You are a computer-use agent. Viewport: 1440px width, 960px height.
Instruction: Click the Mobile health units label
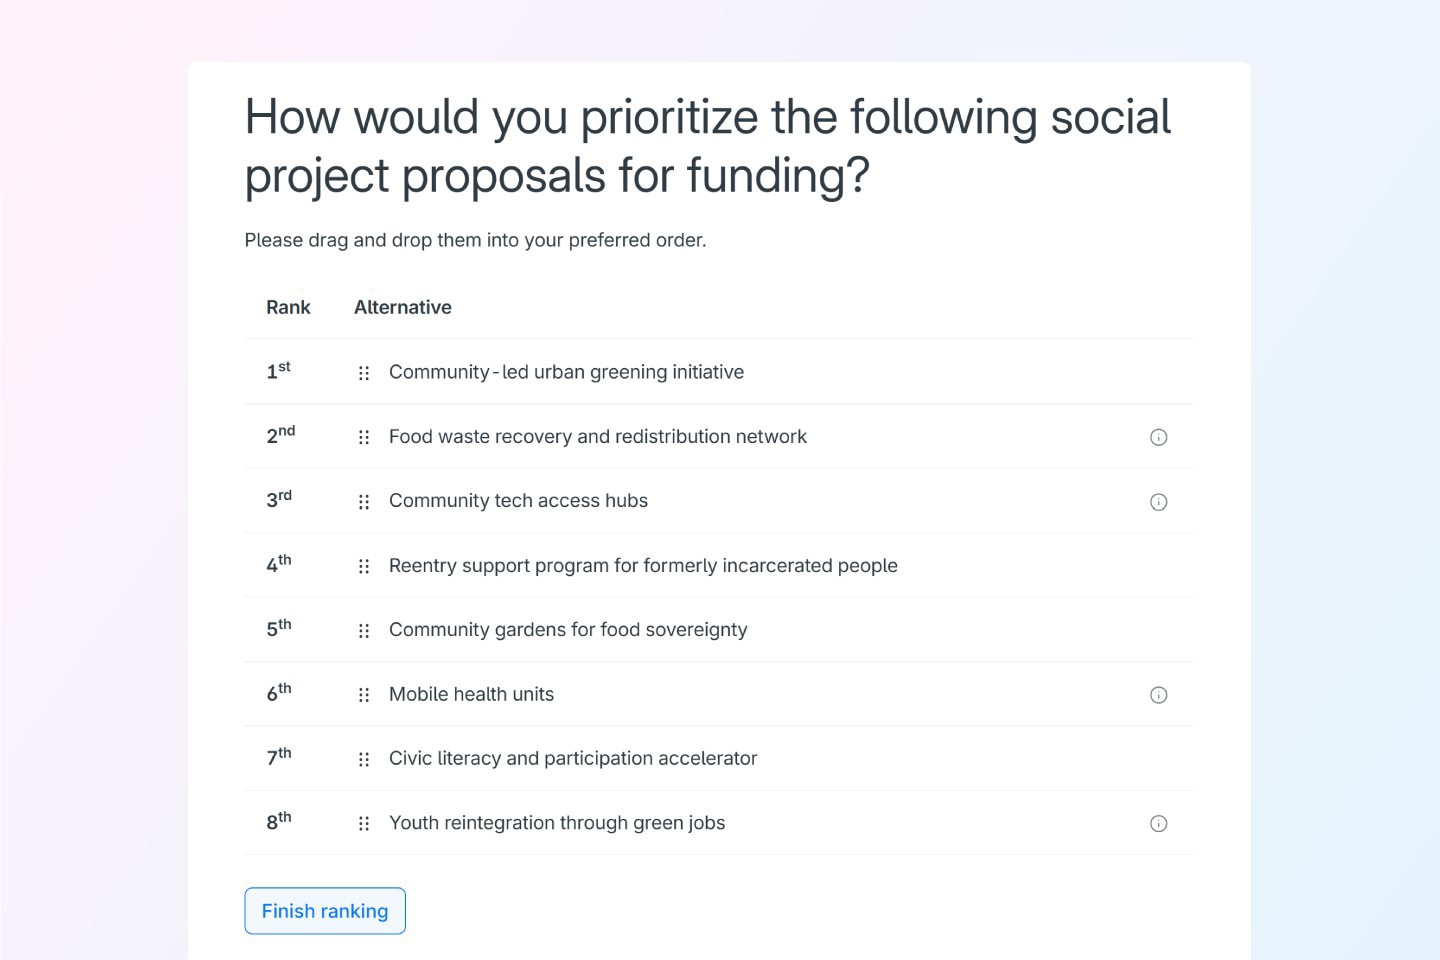tap(471, 694)
